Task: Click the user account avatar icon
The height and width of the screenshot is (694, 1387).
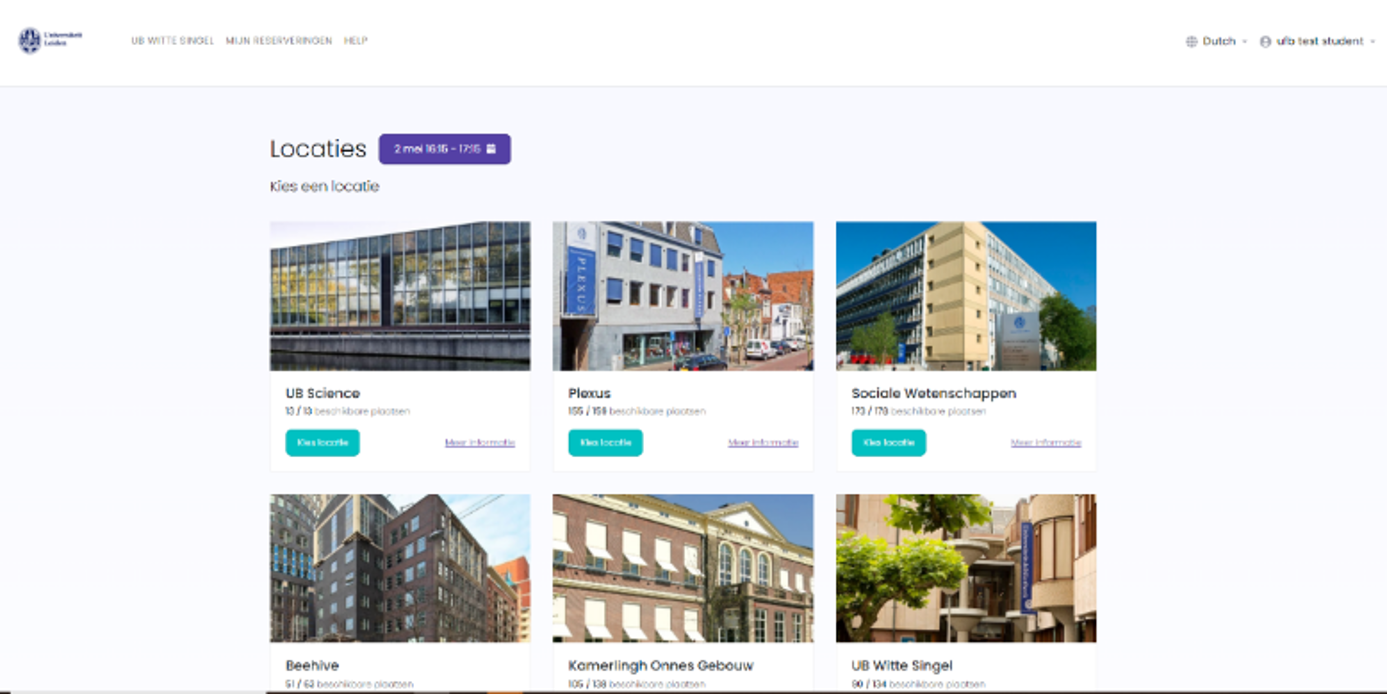Action: 1265,42
